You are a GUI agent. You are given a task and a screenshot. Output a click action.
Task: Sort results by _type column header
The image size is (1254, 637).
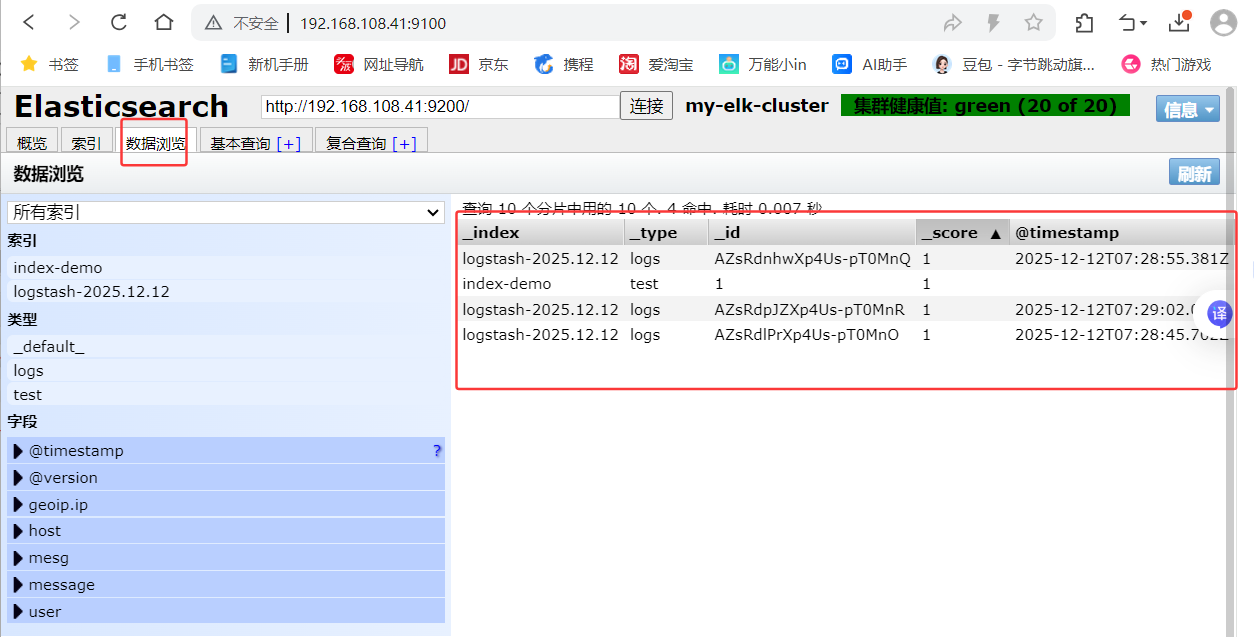(x=667, y=232)
